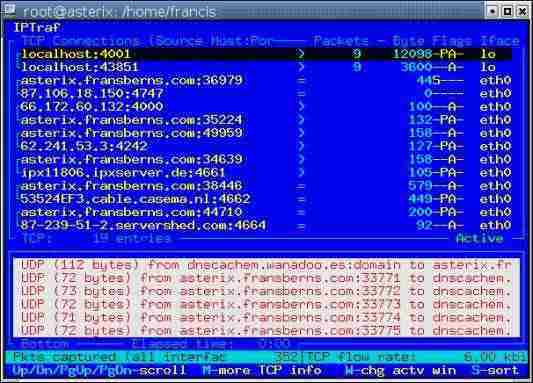Click the IPTraf title label
The image size is (533, 383).
(x=37, y=28)
